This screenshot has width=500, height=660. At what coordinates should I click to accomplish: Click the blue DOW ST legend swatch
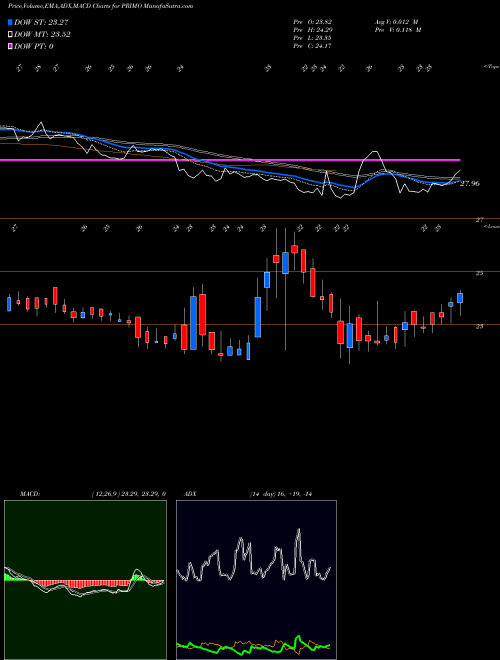10,22
